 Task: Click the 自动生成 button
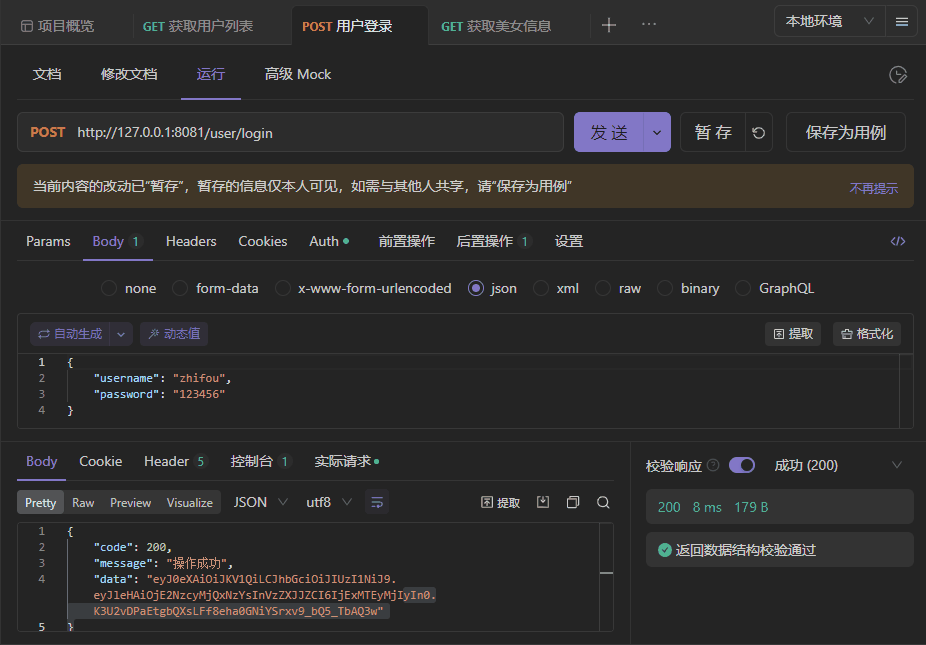[70, 334]
